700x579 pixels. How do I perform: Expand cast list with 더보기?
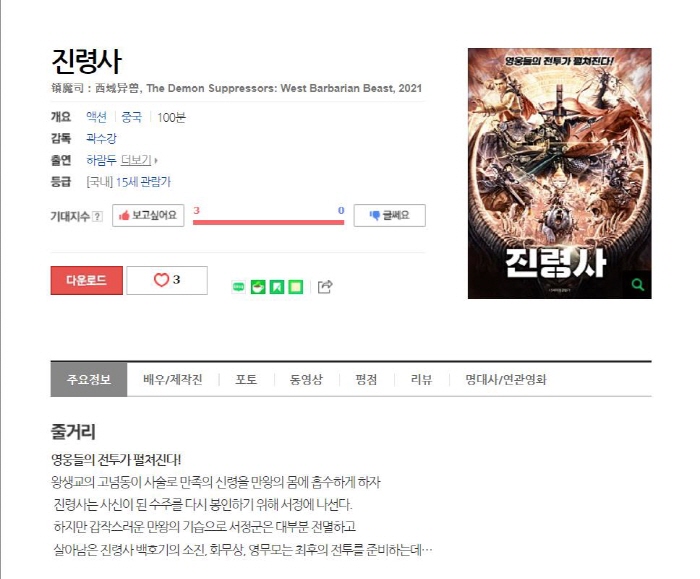pos(136,159)
